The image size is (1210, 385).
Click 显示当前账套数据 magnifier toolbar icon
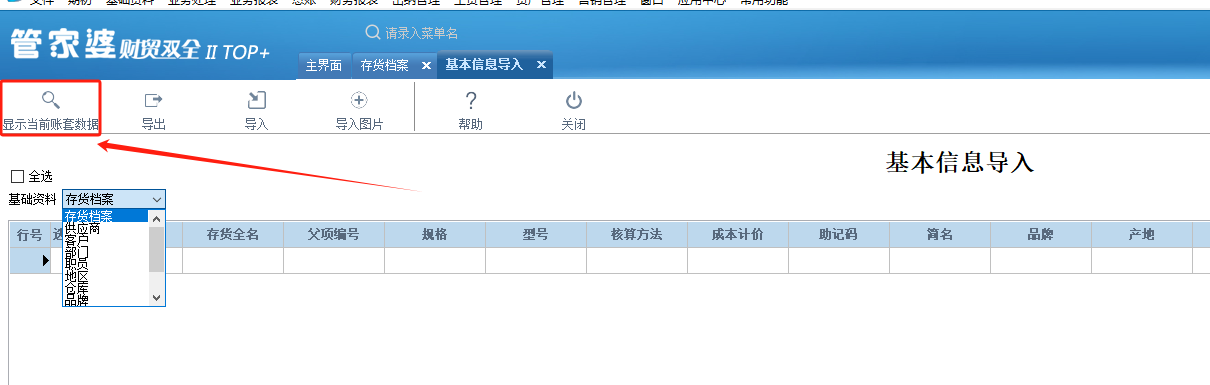click(51, 100)
